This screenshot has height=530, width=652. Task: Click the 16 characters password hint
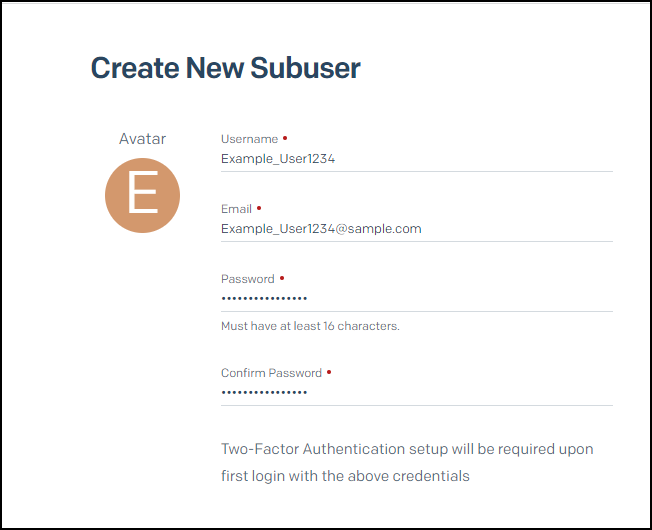310,326
